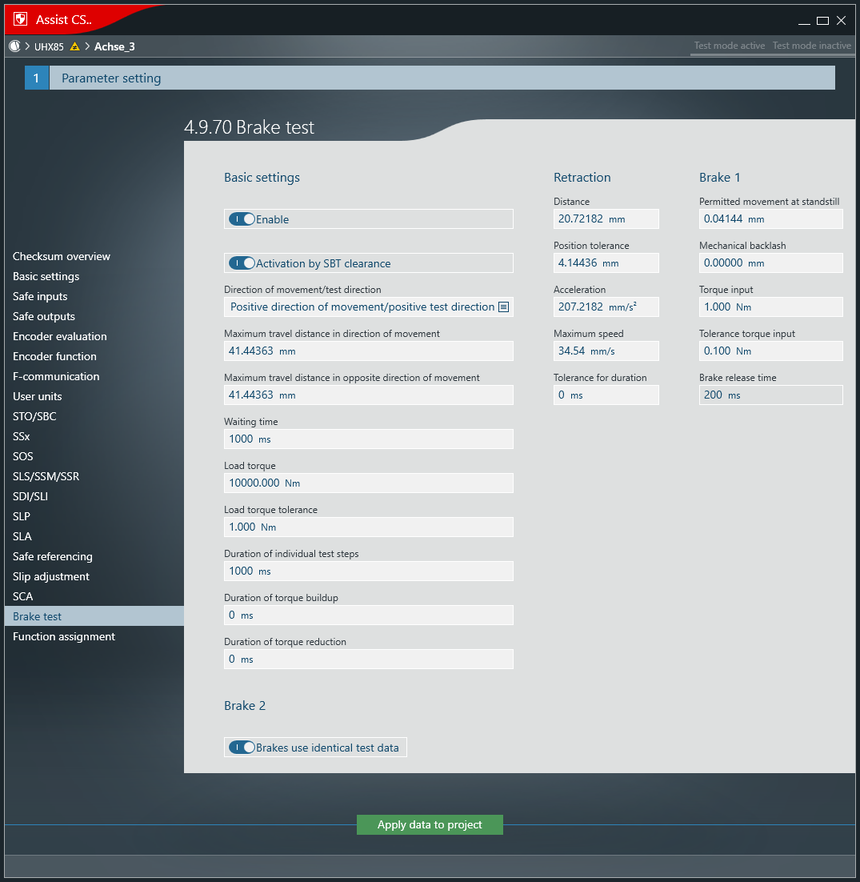Select Encoder evaluation in the sidebar
The height and width of the screenshot is (882, 860).
tap(59, 336)
